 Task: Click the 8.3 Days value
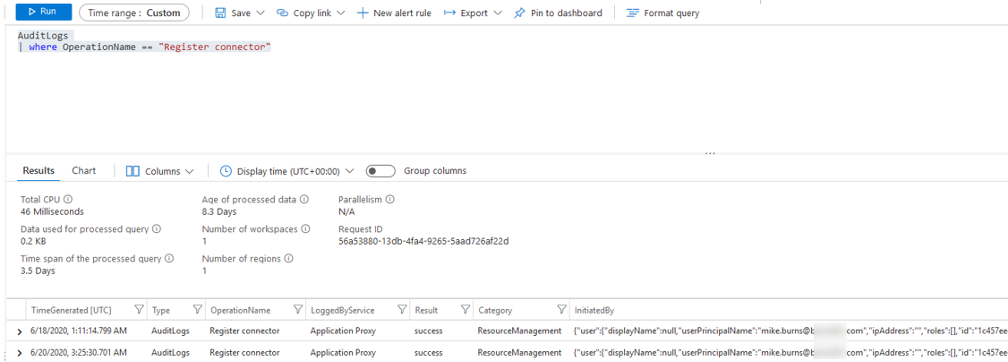click(219, 212)
